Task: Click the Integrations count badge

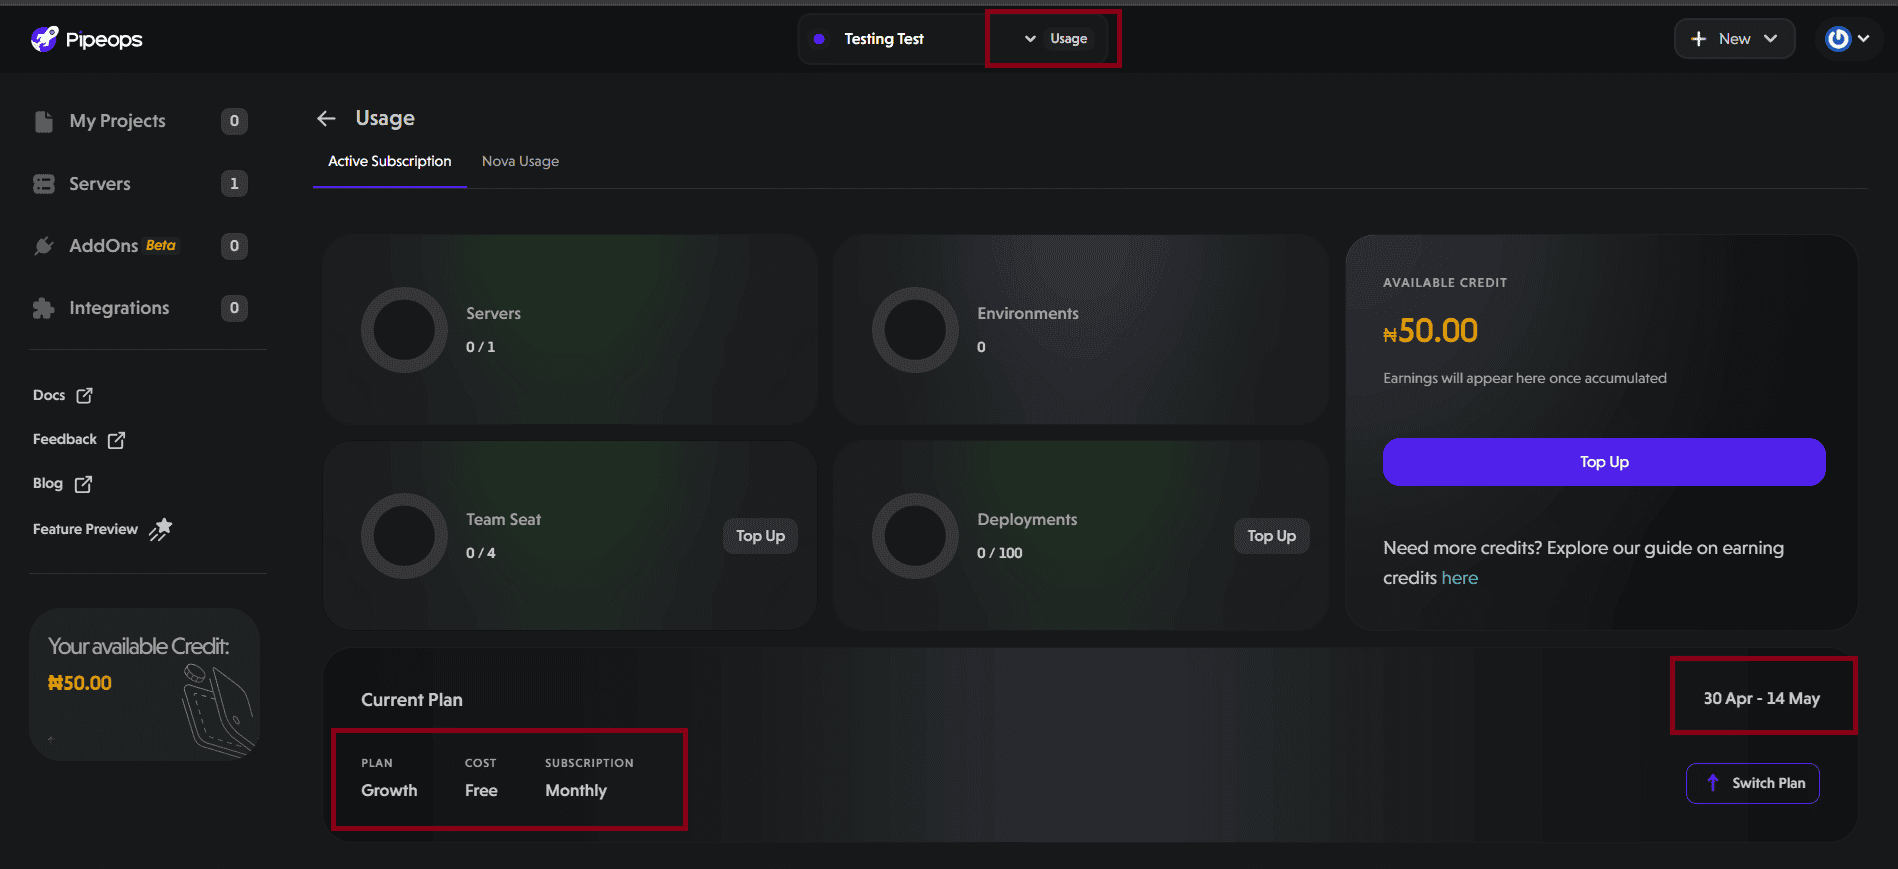Action: tap(234, 308)
